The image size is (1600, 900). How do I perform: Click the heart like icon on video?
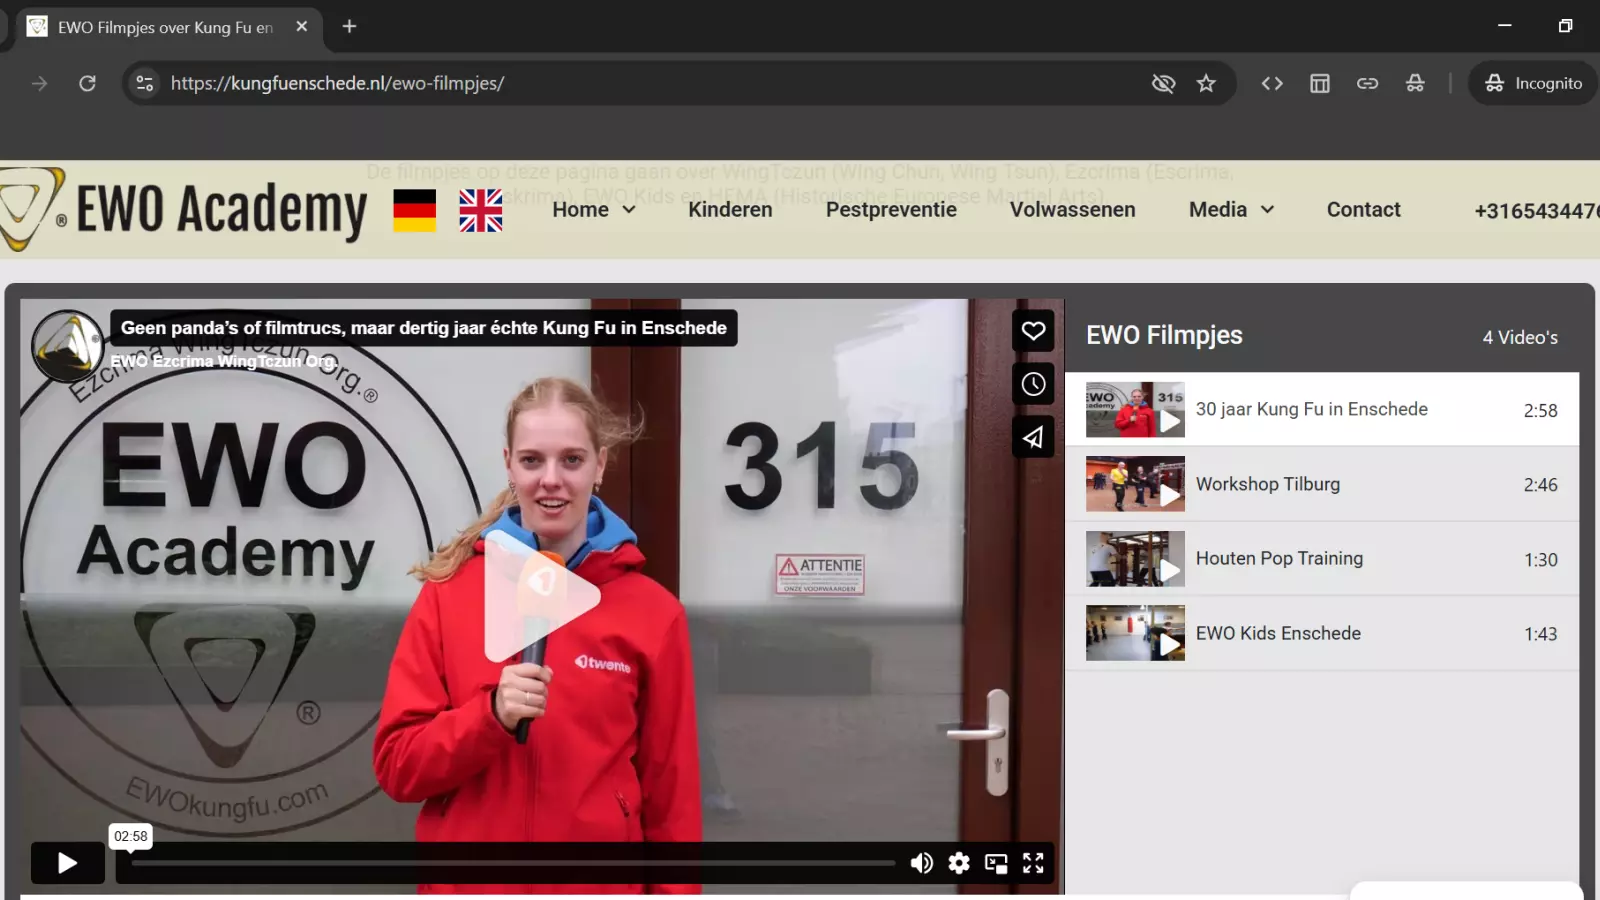(x=1033, y=331)
